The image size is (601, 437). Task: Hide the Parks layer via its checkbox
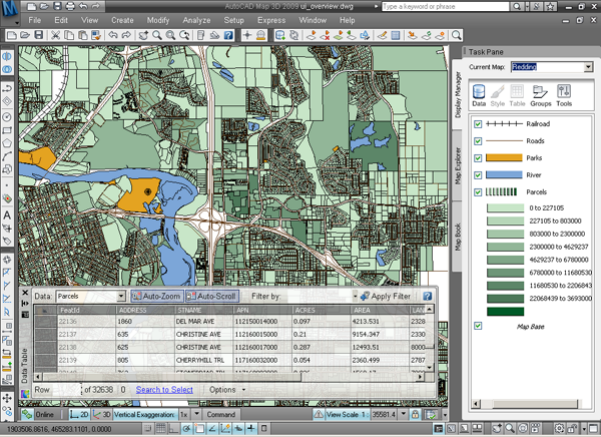click(x=479, y=158)
